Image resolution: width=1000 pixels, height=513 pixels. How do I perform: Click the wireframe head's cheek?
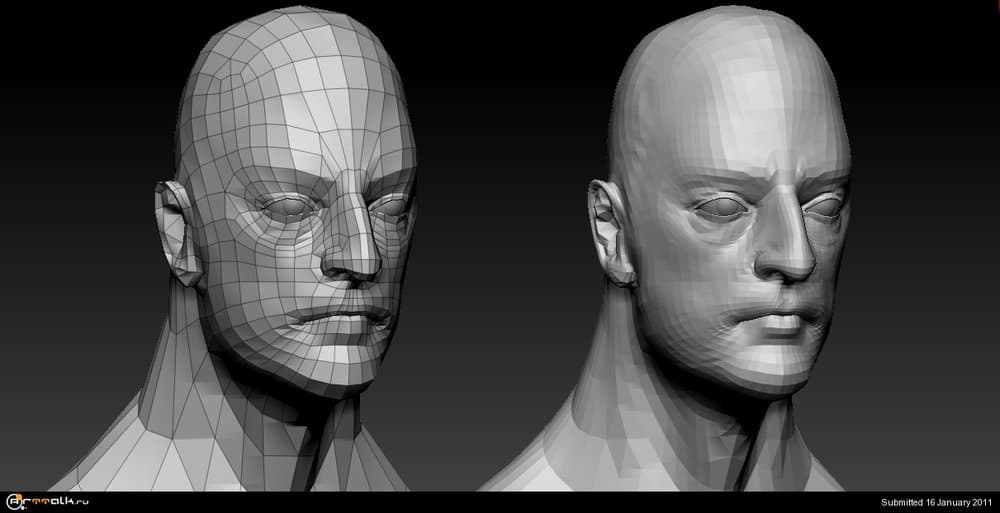coord(260,280)
